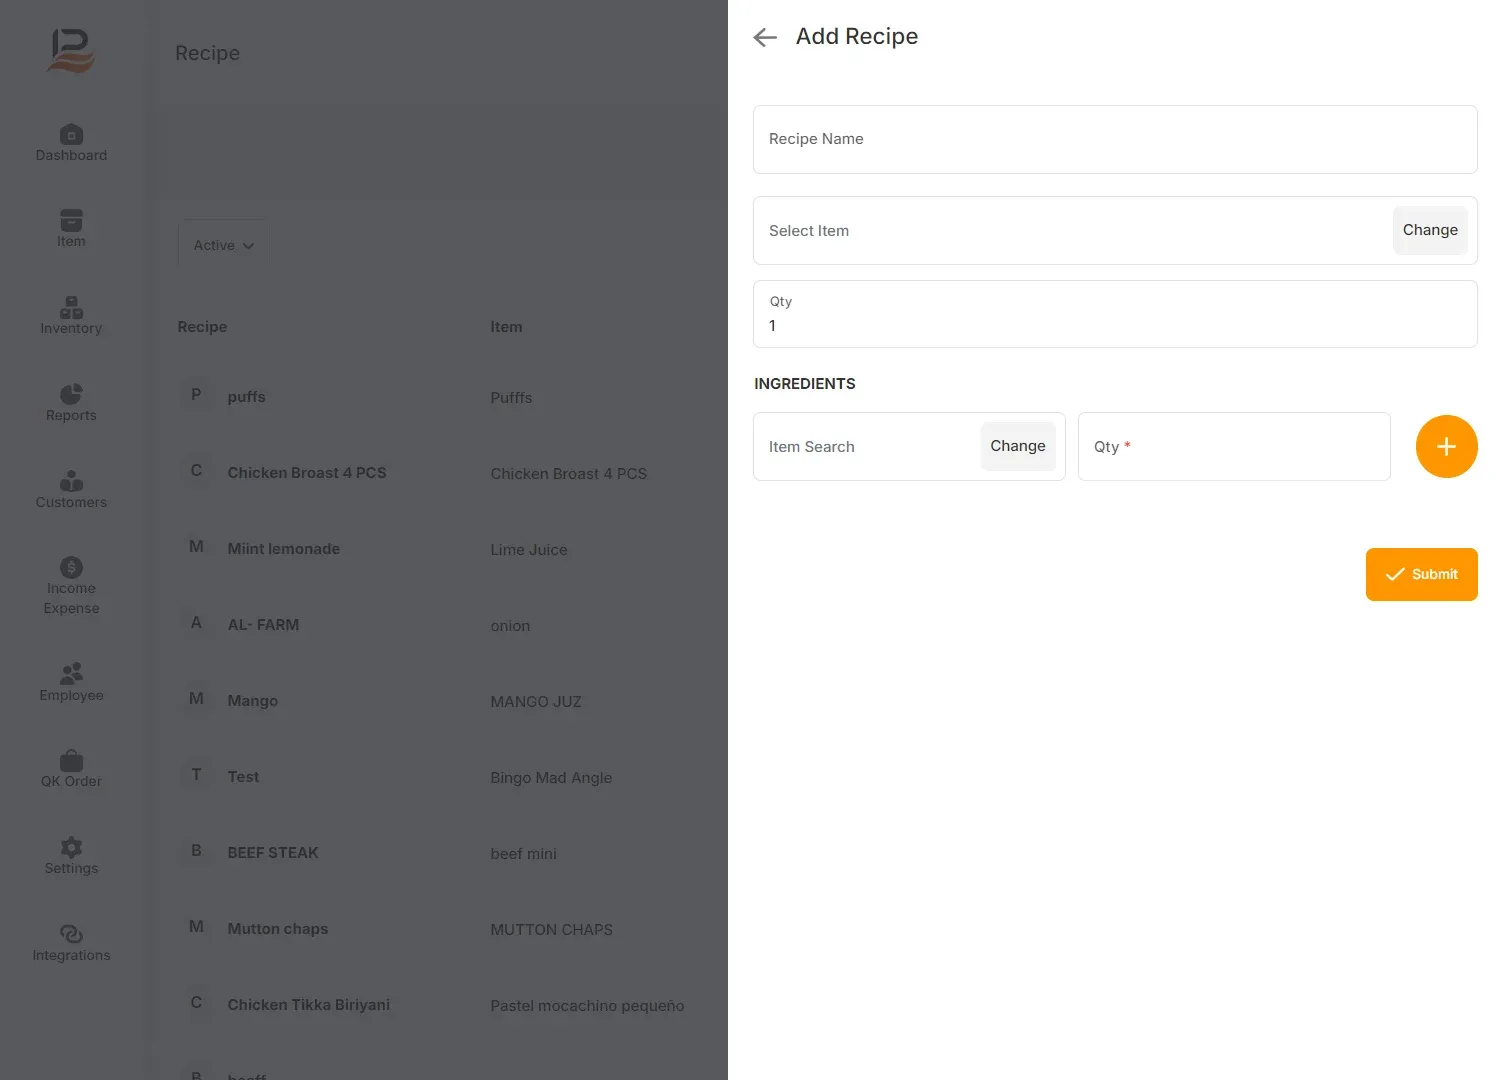Select the Test recipe row

(243, 777)
